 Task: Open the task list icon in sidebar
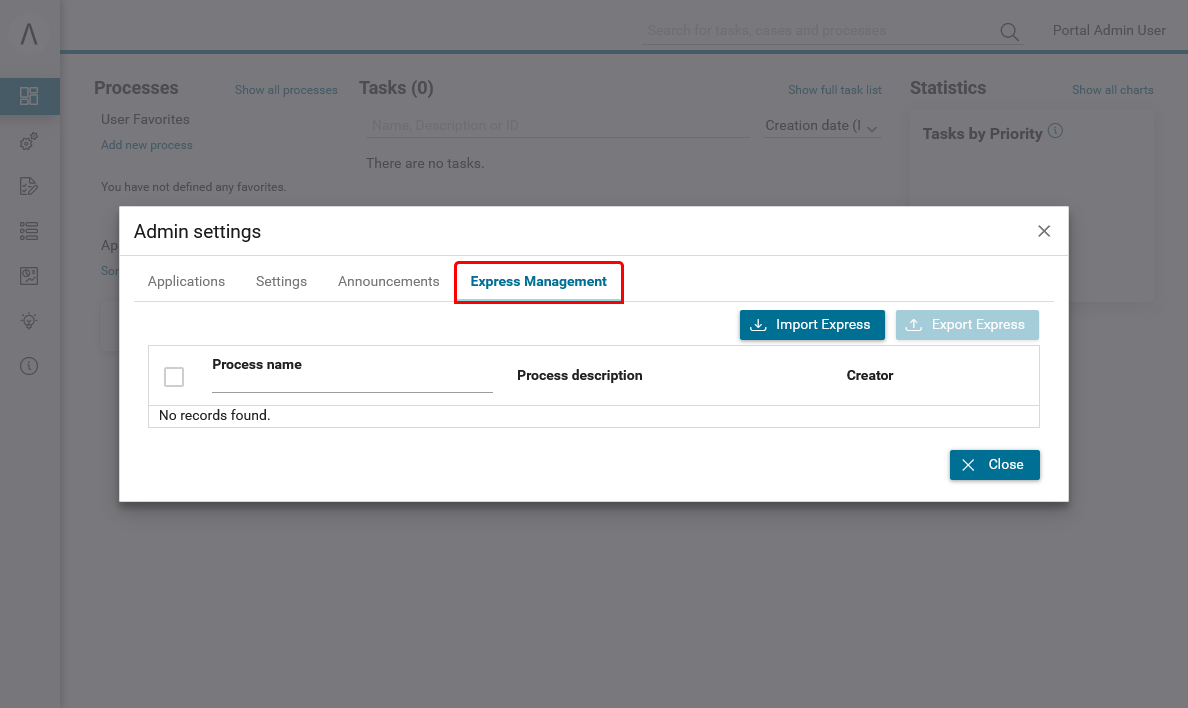(29, 186)
